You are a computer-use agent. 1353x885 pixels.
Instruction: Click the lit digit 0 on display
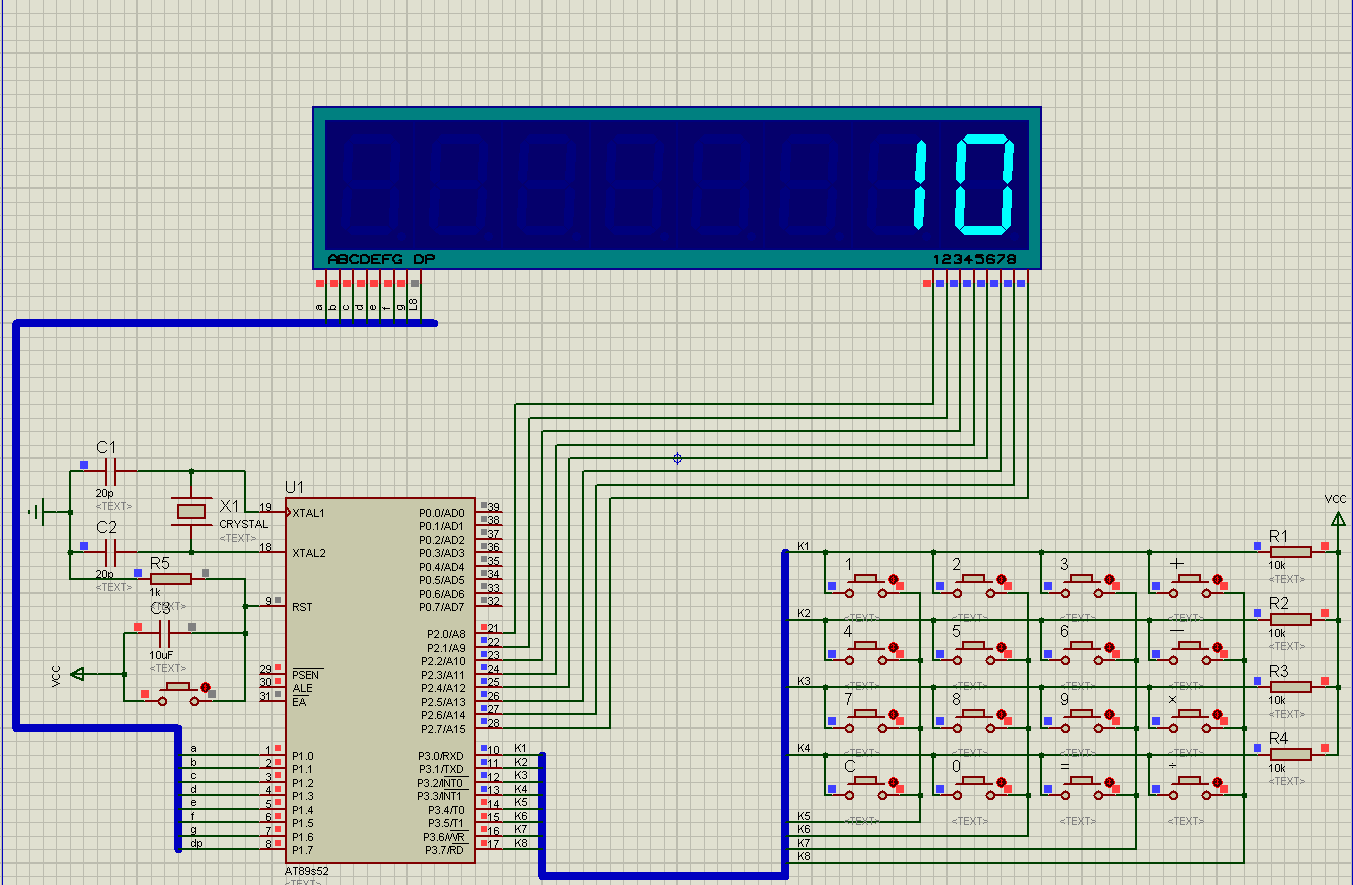pos(985,183)
